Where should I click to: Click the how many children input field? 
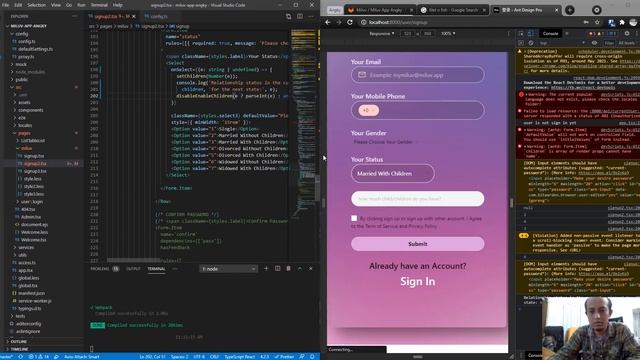pos(418,199)
